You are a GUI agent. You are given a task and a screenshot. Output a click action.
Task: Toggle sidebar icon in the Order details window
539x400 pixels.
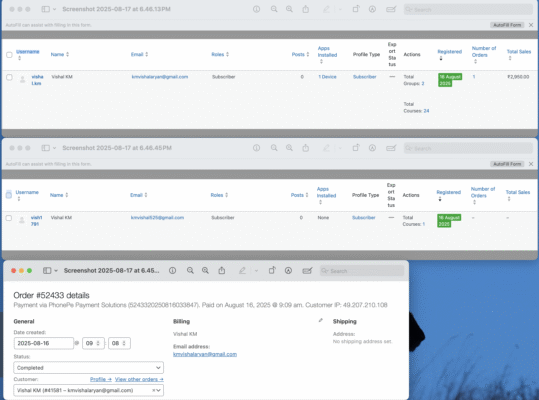(x=47, y=271)
